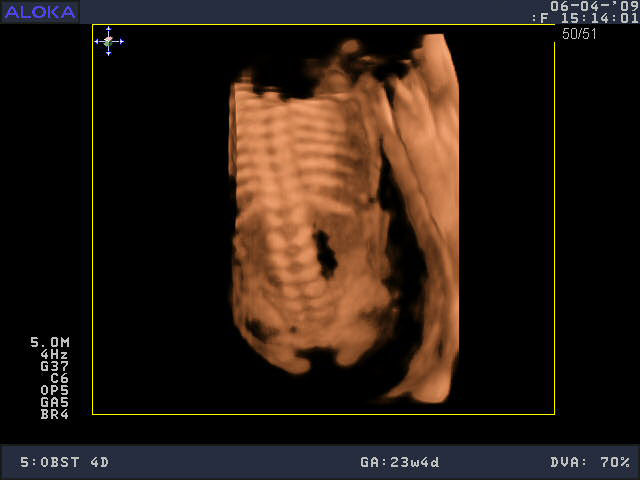Viewport: 640px width, 480px height.
Task: Click the GA:23w4d gestational age
Action: [x=400, y=462]
